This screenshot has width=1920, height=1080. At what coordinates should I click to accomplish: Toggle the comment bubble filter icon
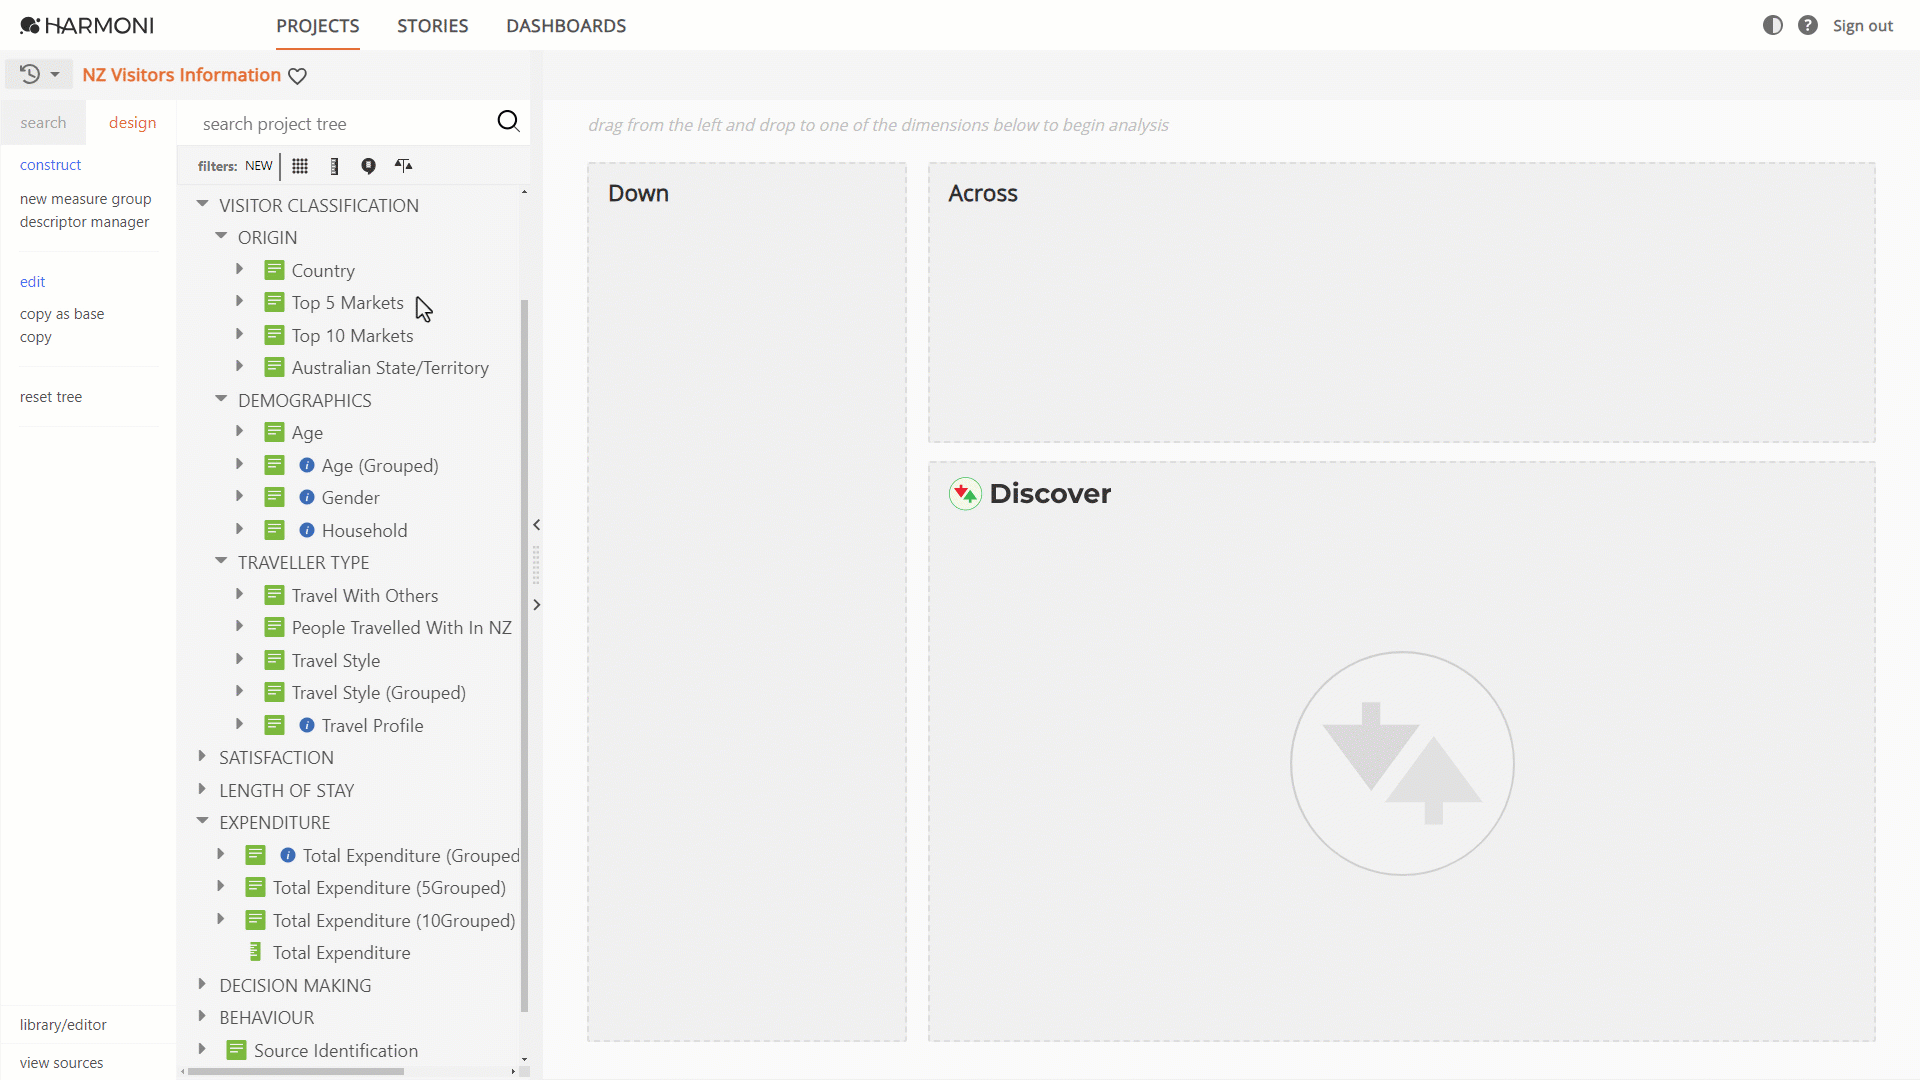coord(368,166)
